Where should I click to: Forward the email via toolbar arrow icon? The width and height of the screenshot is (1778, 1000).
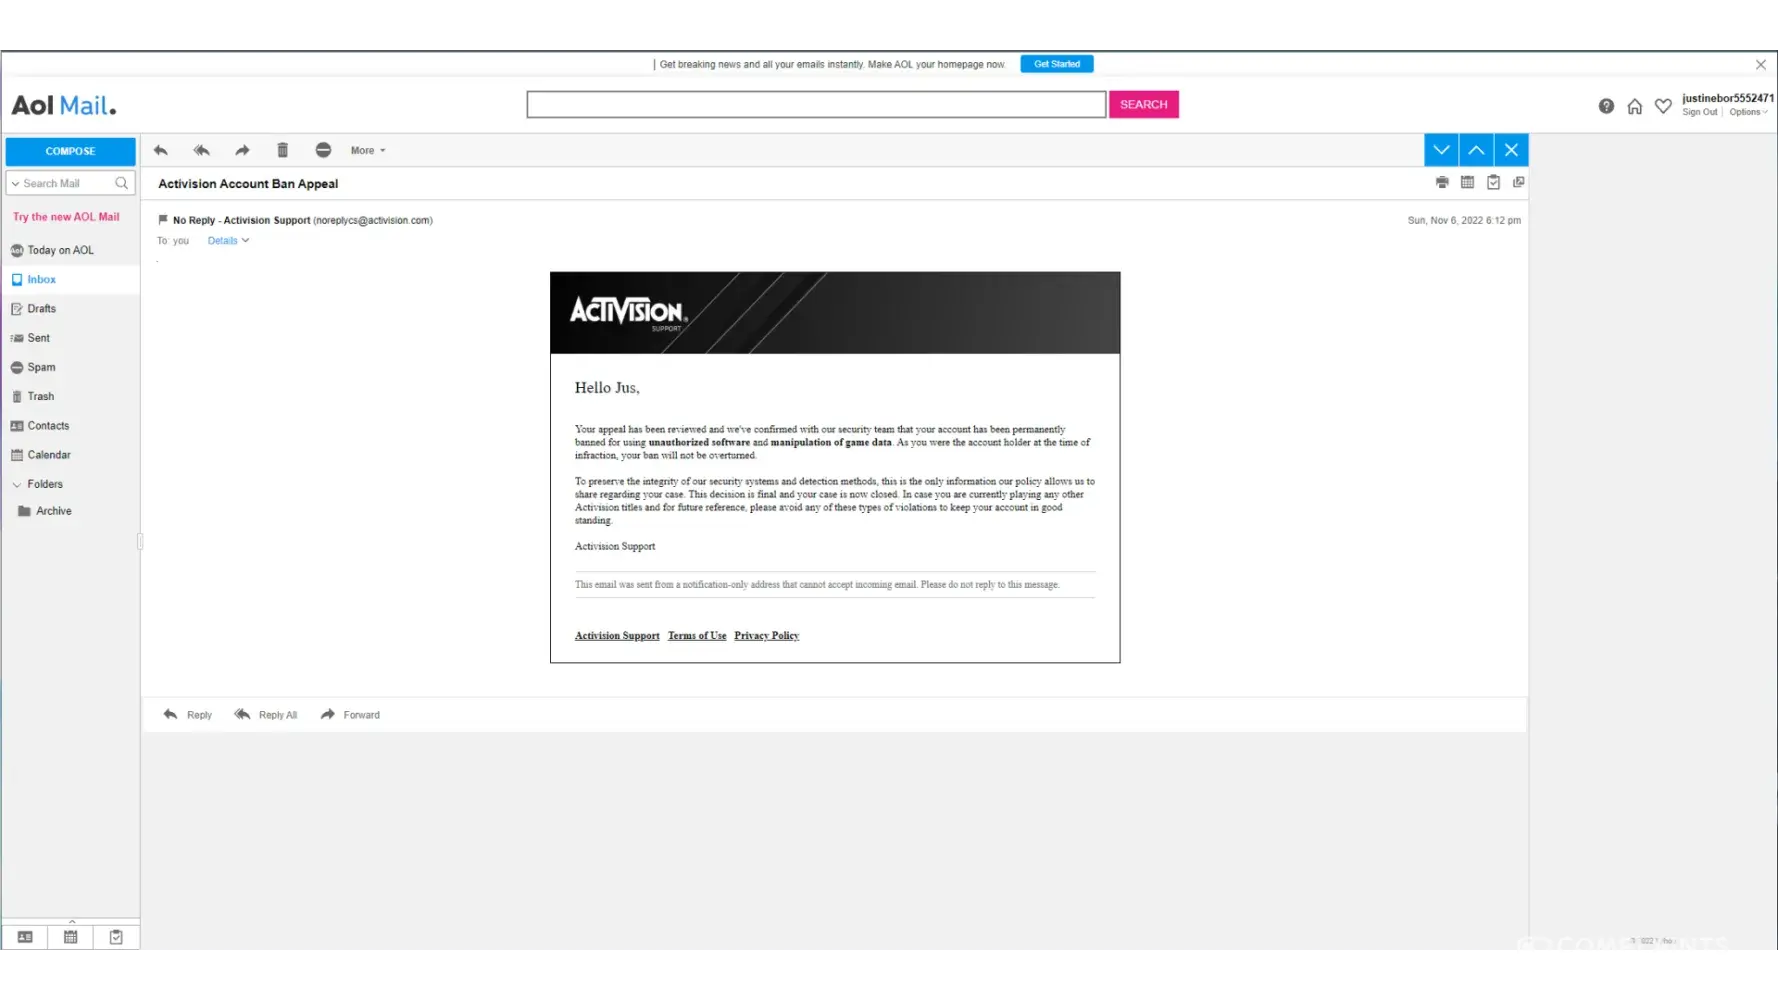[242, 150]
